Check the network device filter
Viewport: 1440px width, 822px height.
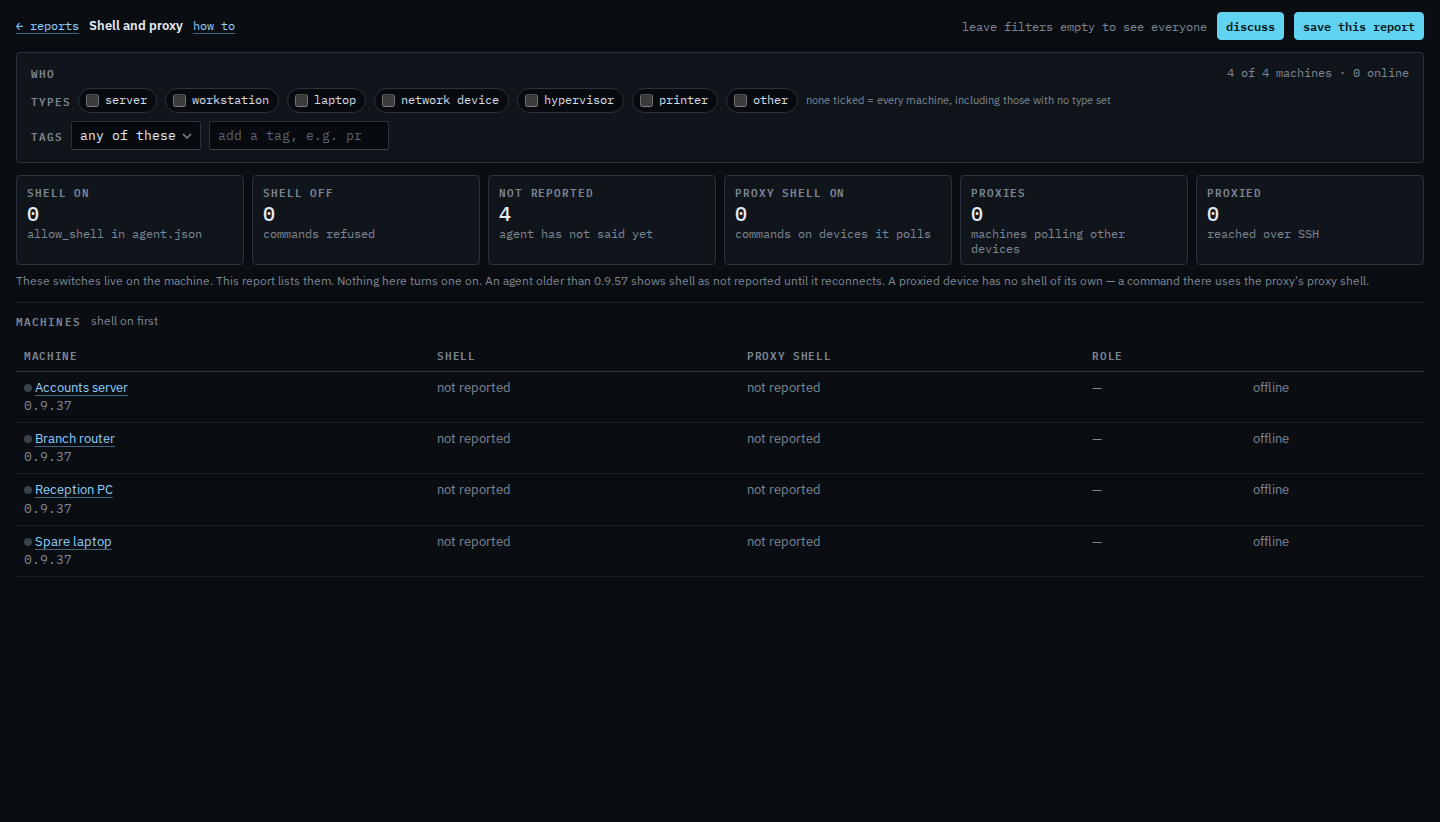point(389,100)
